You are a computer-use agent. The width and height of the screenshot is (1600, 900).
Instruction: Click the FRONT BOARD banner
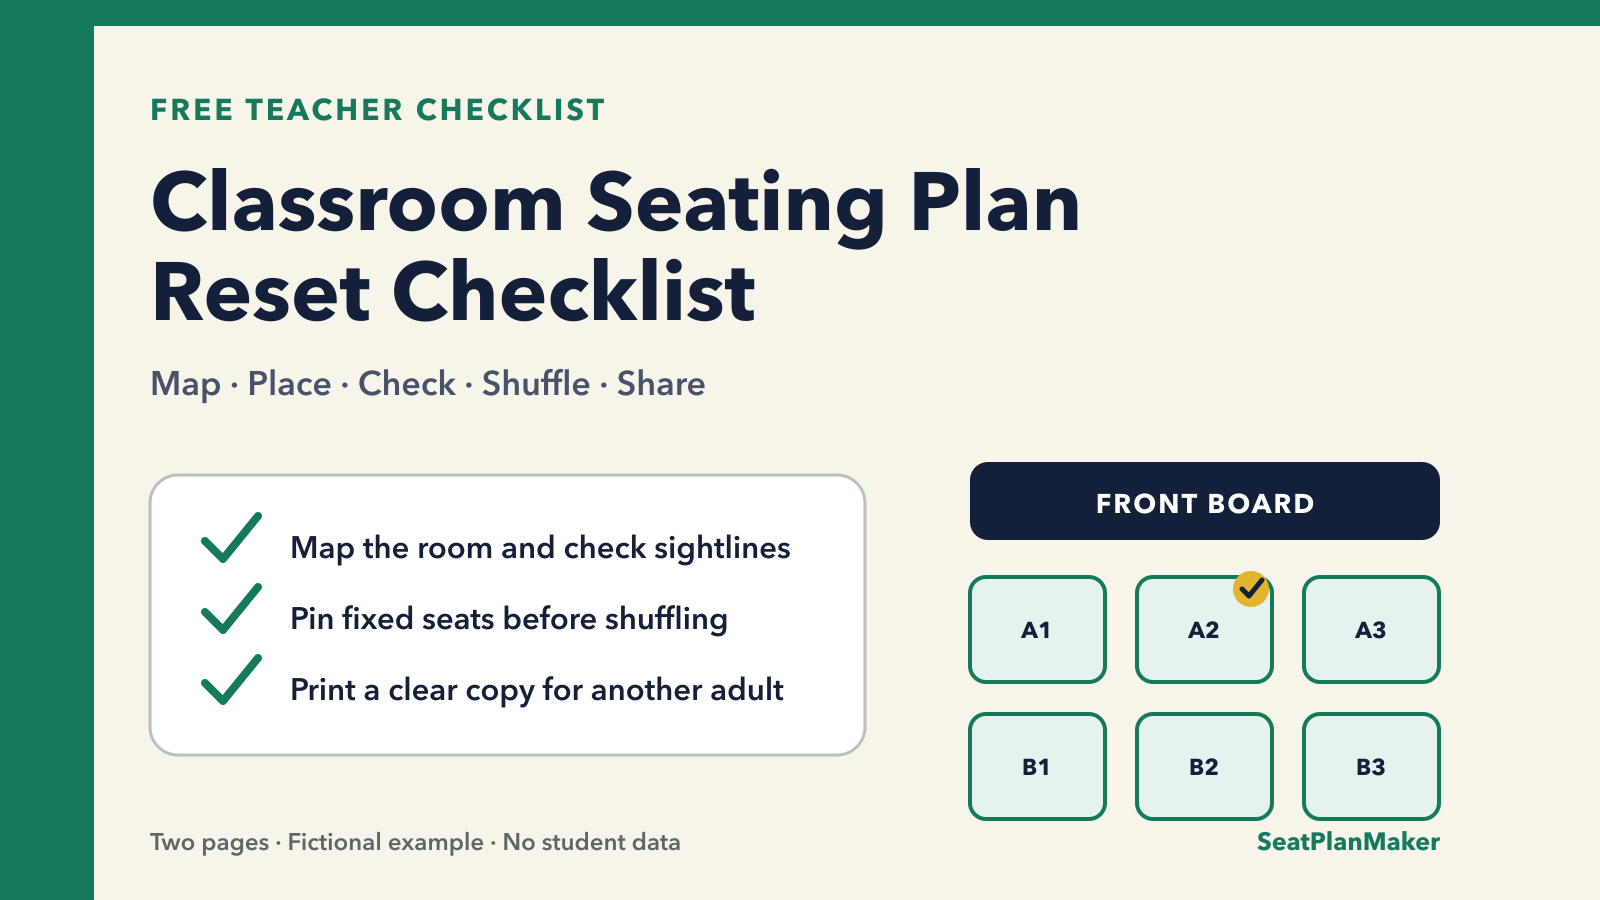(x=1205, y=501)
